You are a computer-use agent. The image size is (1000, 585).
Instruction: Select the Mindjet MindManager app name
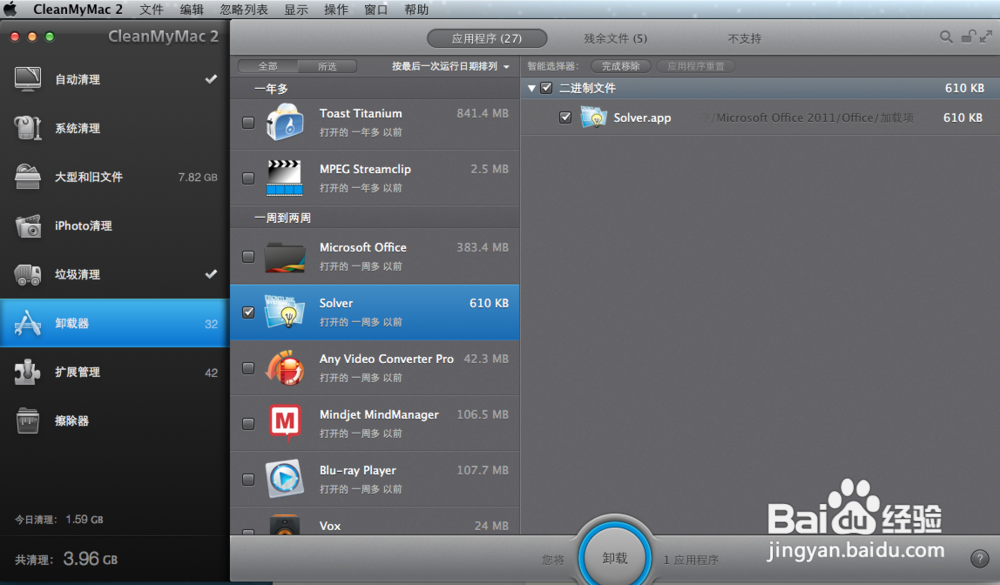(379, 415)
